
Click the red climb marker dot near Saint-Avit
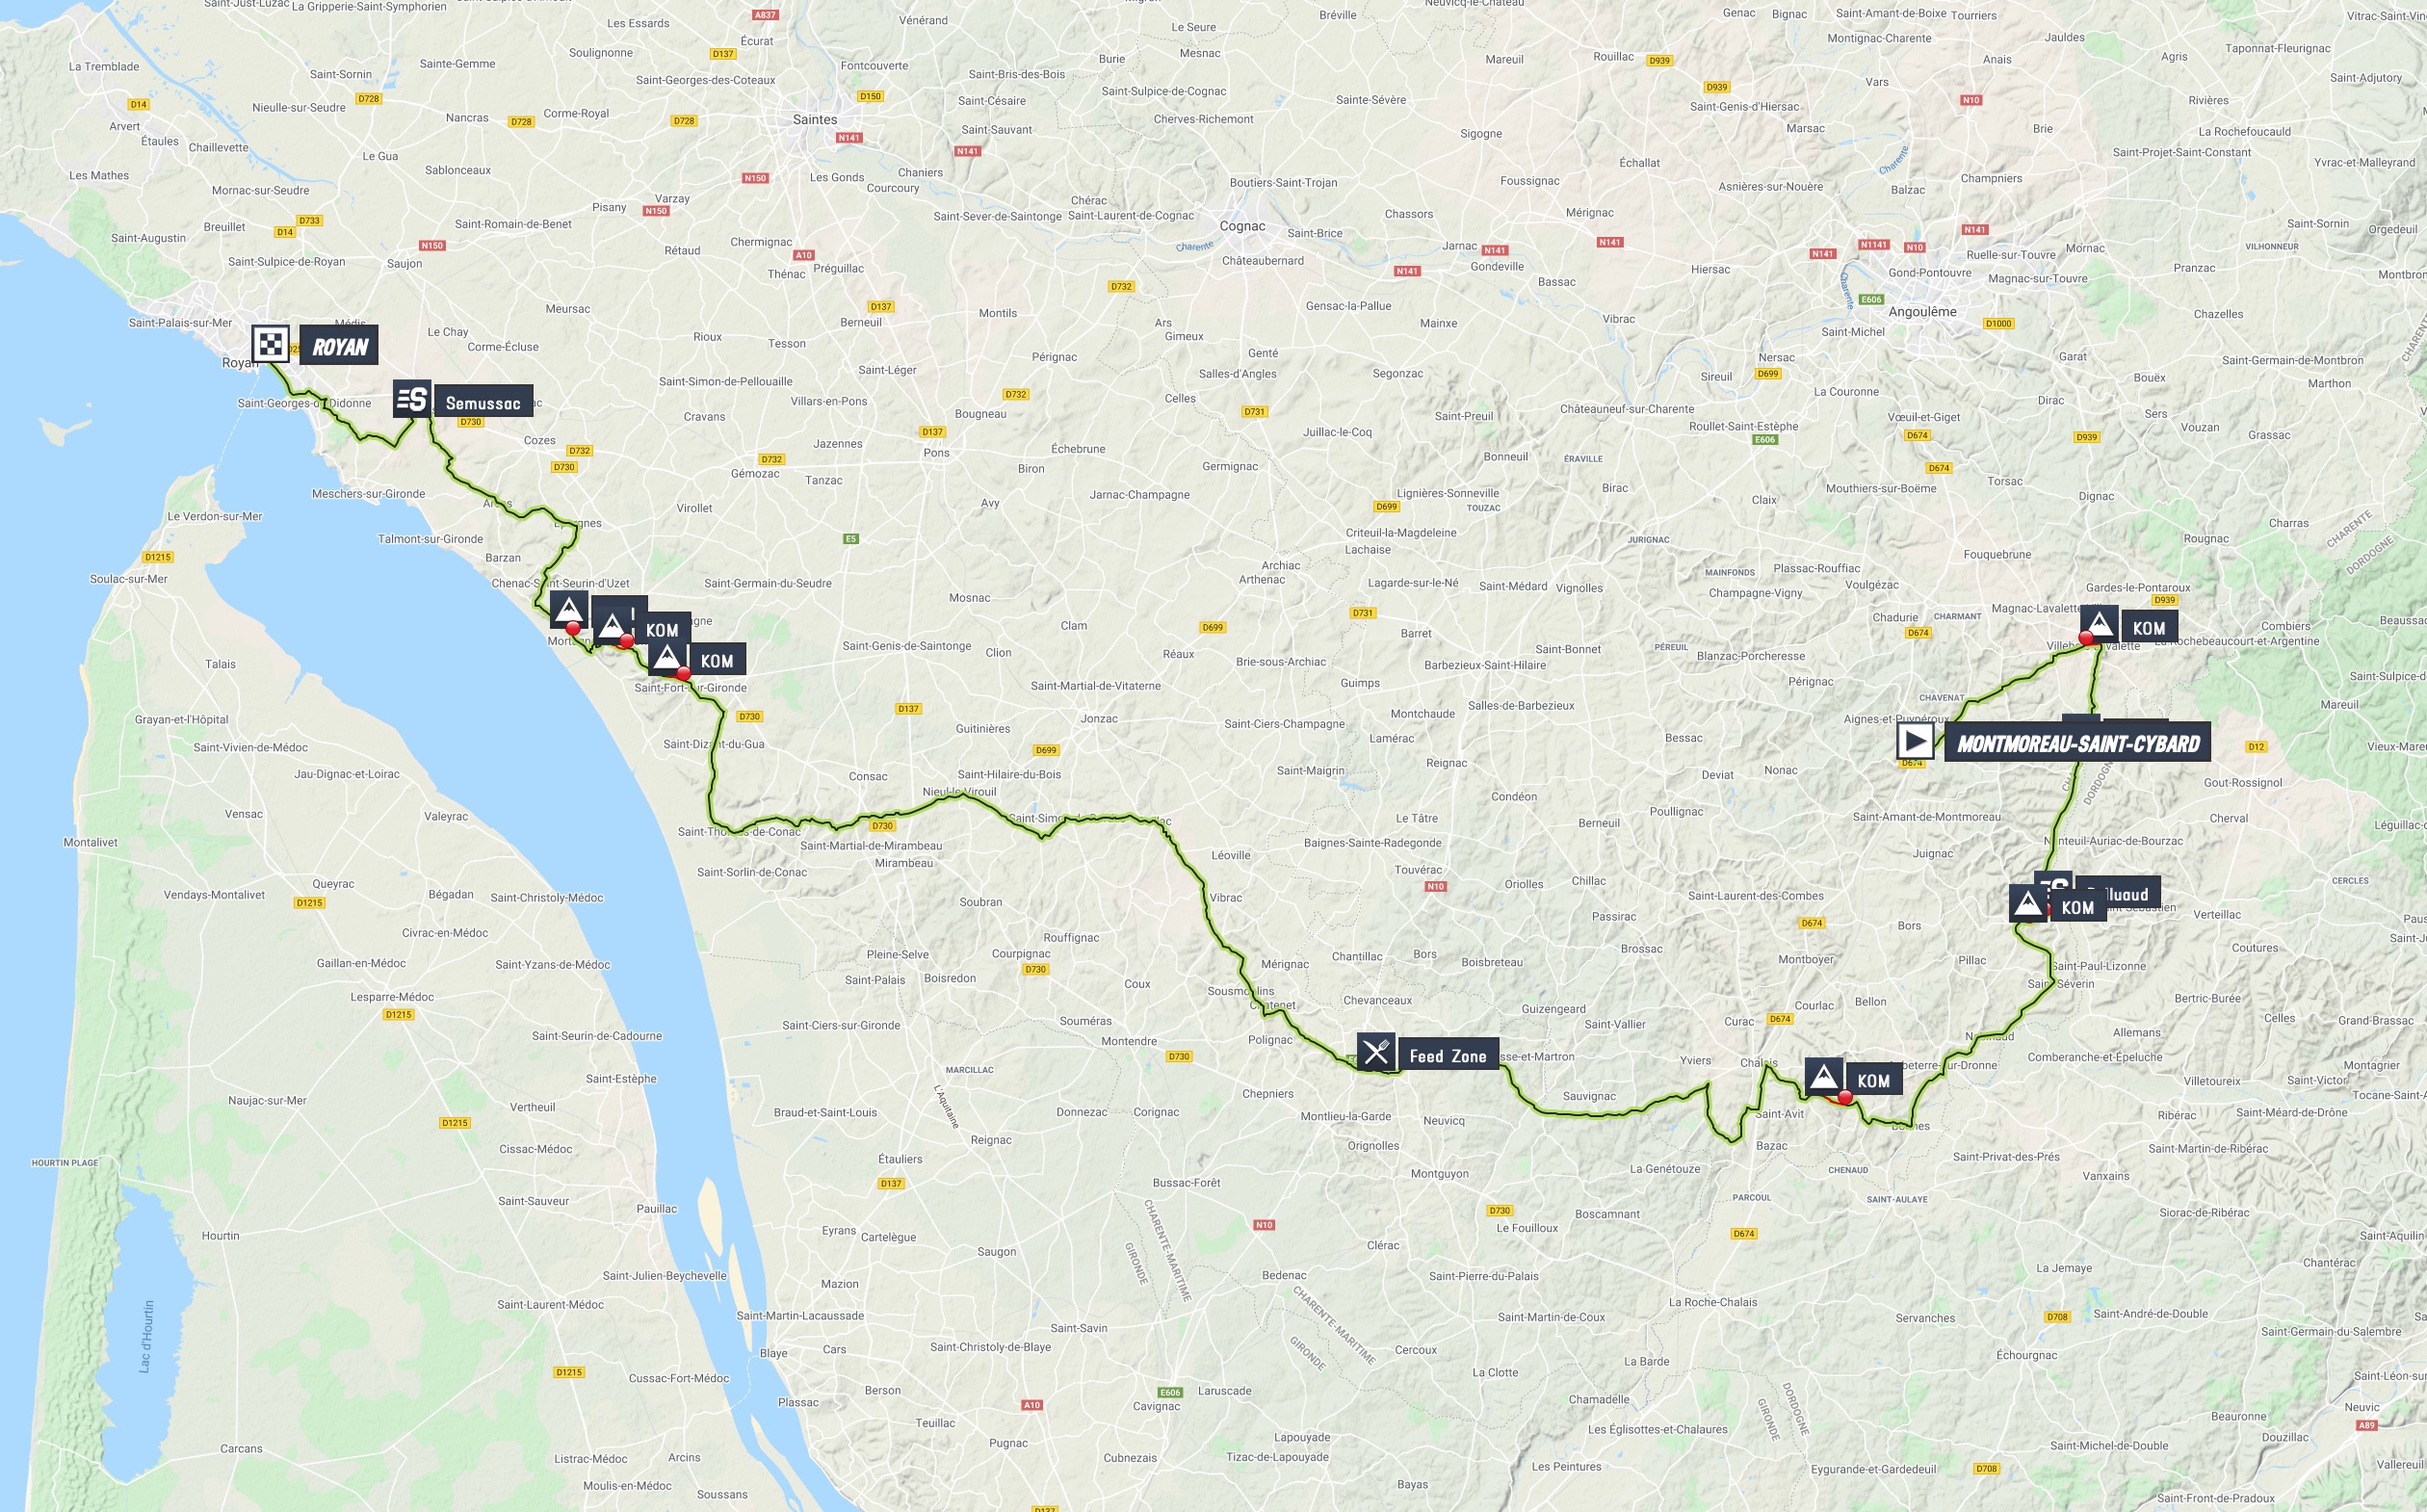(x=1845, y=1097)
